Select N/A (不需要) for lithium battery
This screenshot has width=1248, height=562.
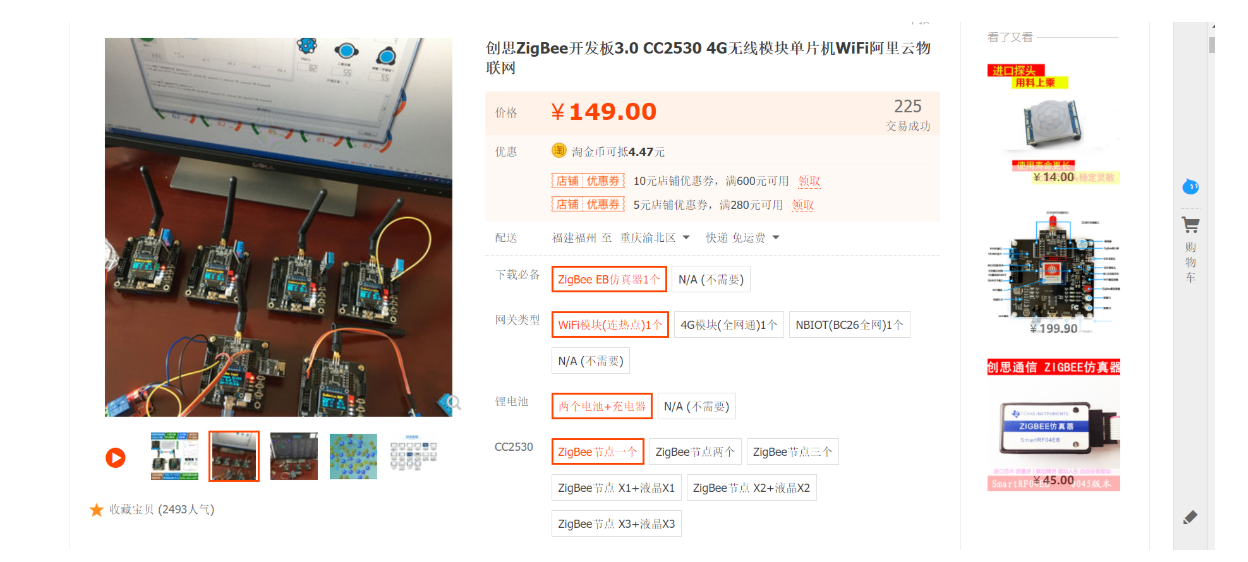point(696,407)
